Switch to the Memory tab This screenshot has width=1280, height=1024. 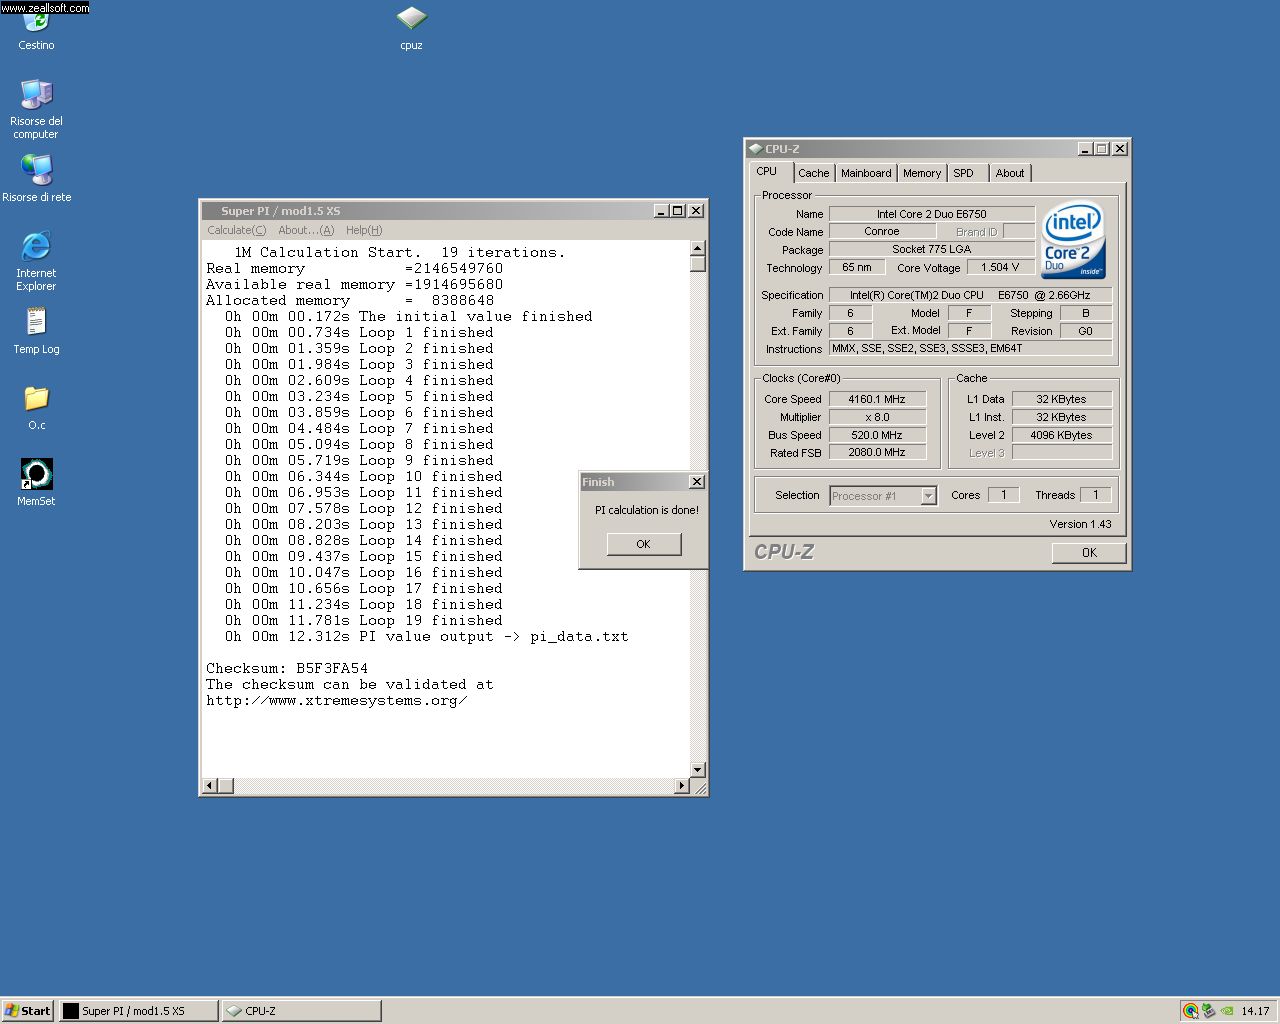pos(922,173)
